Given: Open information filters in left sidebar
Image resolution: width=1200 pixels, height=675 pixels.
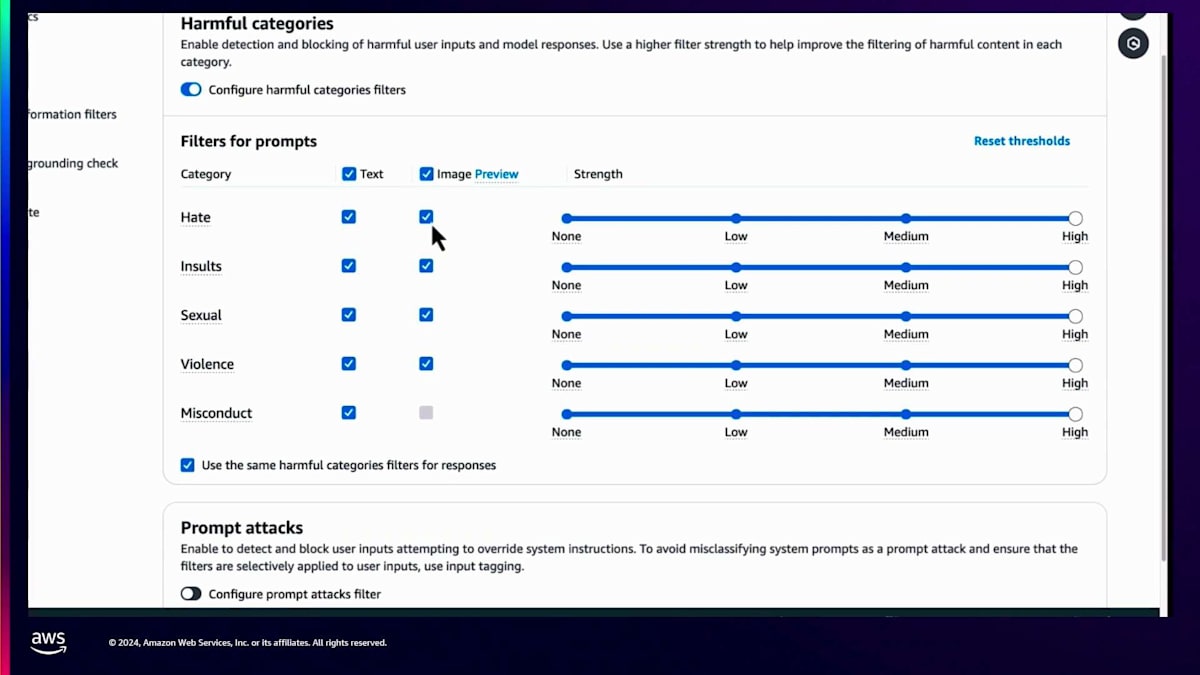Looking at the screenshot, I should tap(72, 114).
